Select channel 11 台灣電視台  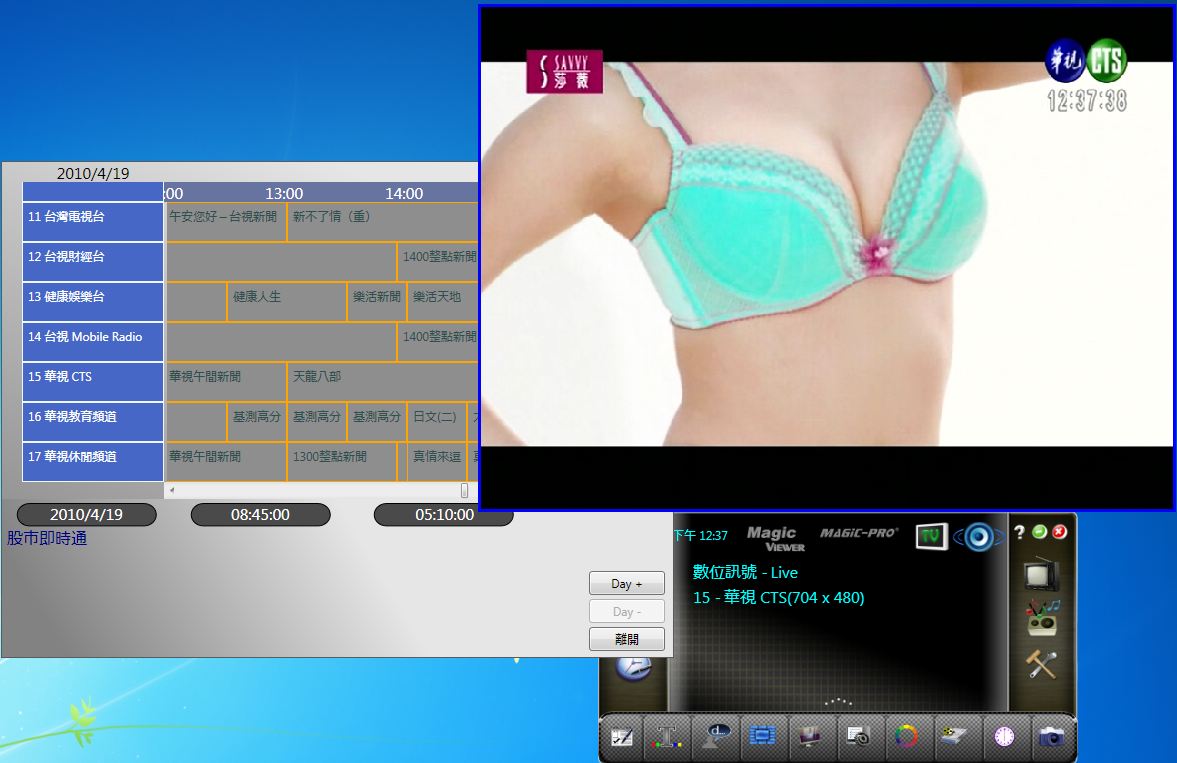[93, 222]
